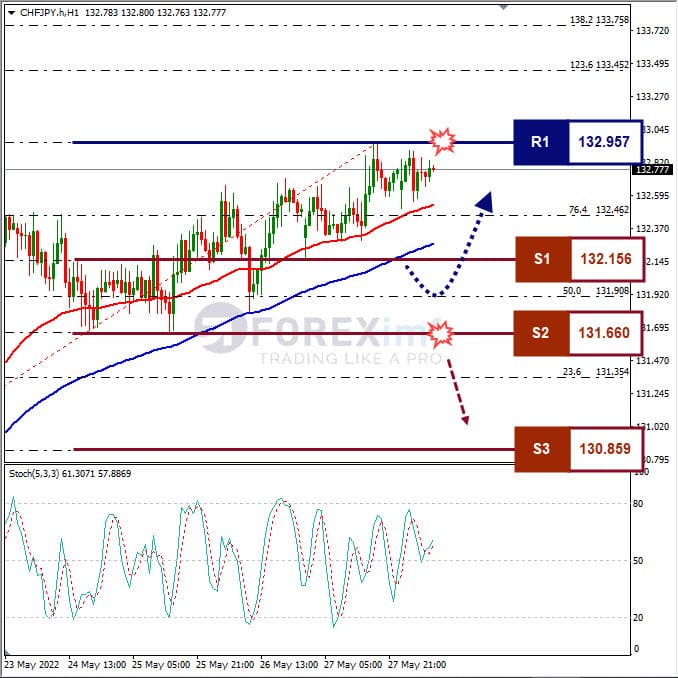This screenshot has width=678, height=678.
Task: Click price axis level 133.270
Action: [652, 96]
